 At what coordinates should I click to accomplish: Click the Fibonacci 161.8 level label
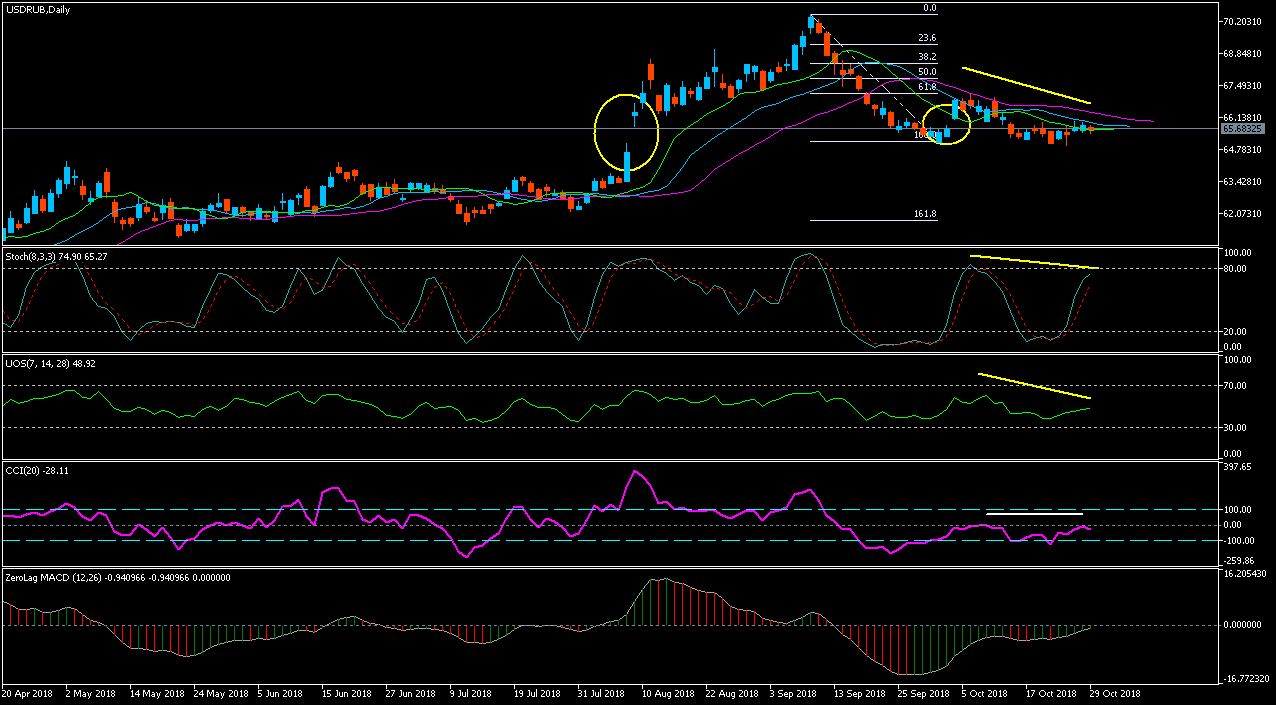click(x=925, y=214)
